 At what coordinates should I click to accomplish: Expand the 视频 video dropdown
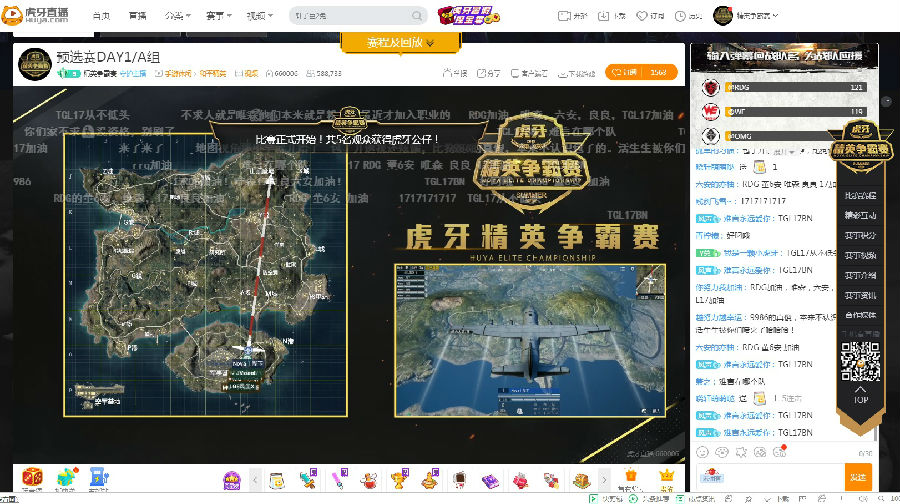pos(259,15)
